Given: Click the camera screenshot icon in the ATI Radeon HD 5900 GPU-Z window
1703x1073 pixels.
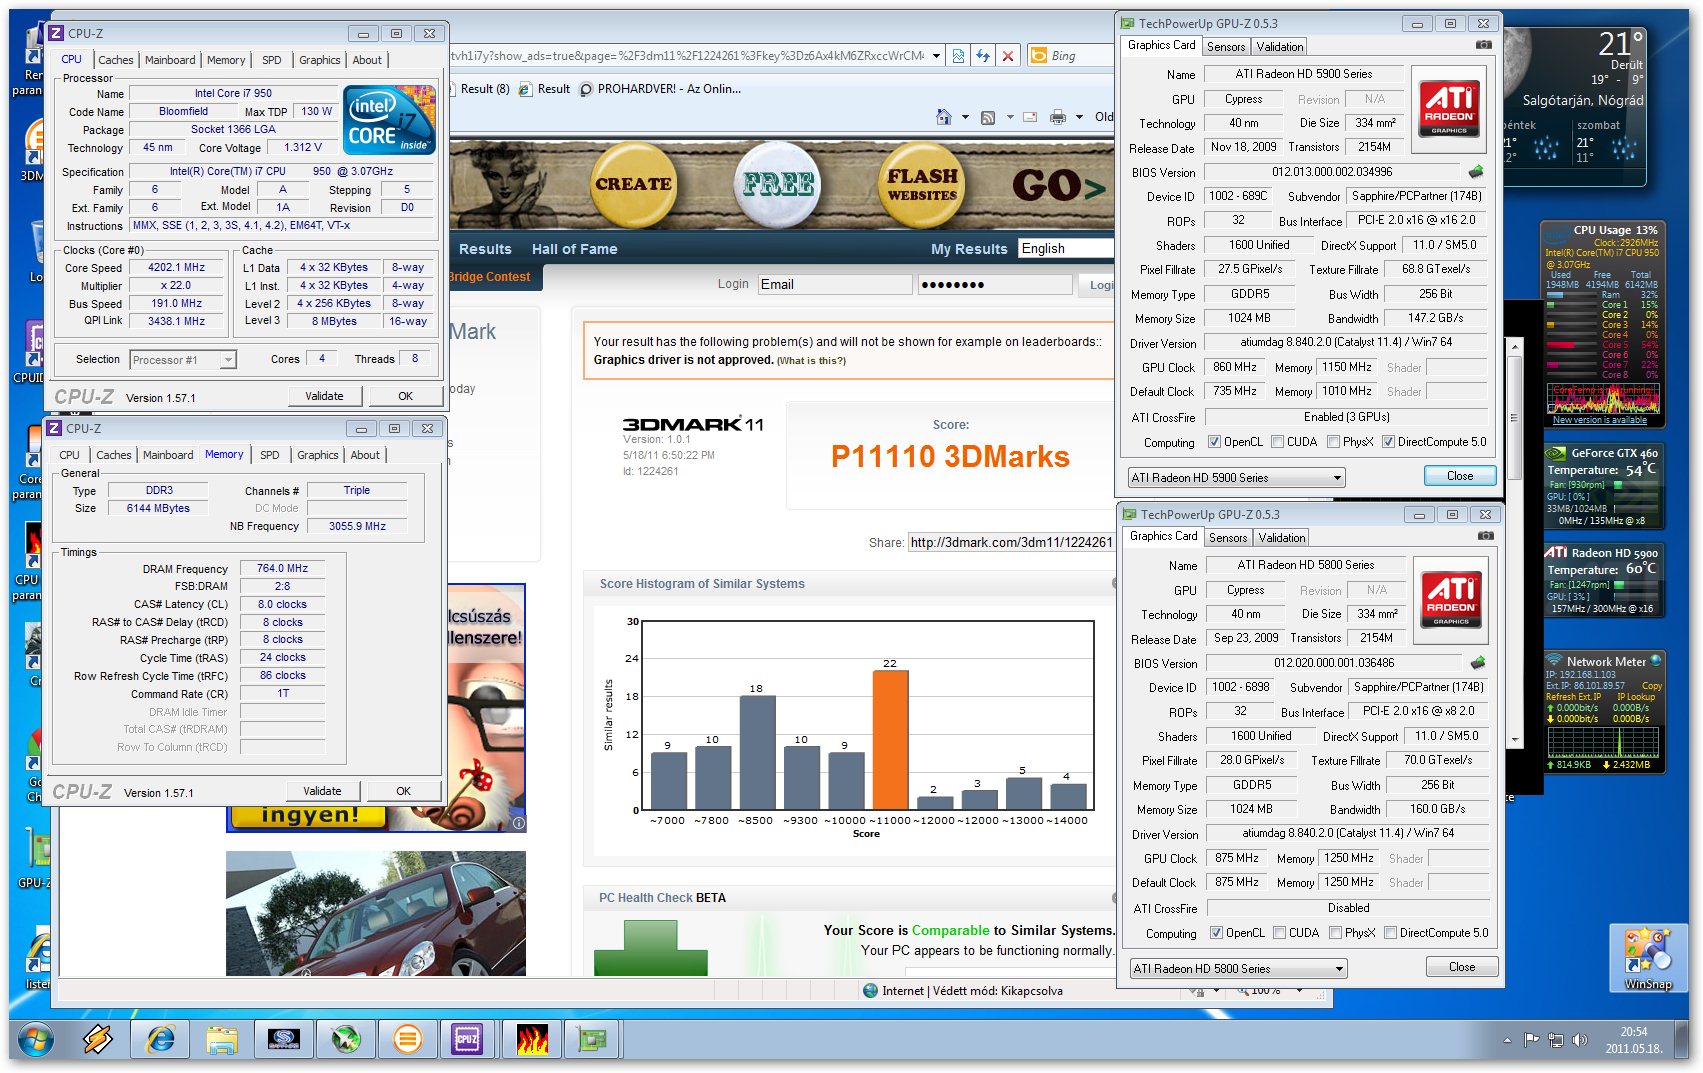Looking at the screenshot, I should (x=1484, y=46).
